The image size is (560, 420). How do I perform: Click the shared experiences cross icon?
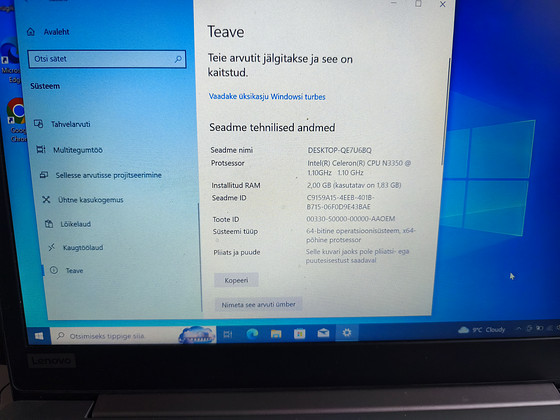tap(46, 199)
